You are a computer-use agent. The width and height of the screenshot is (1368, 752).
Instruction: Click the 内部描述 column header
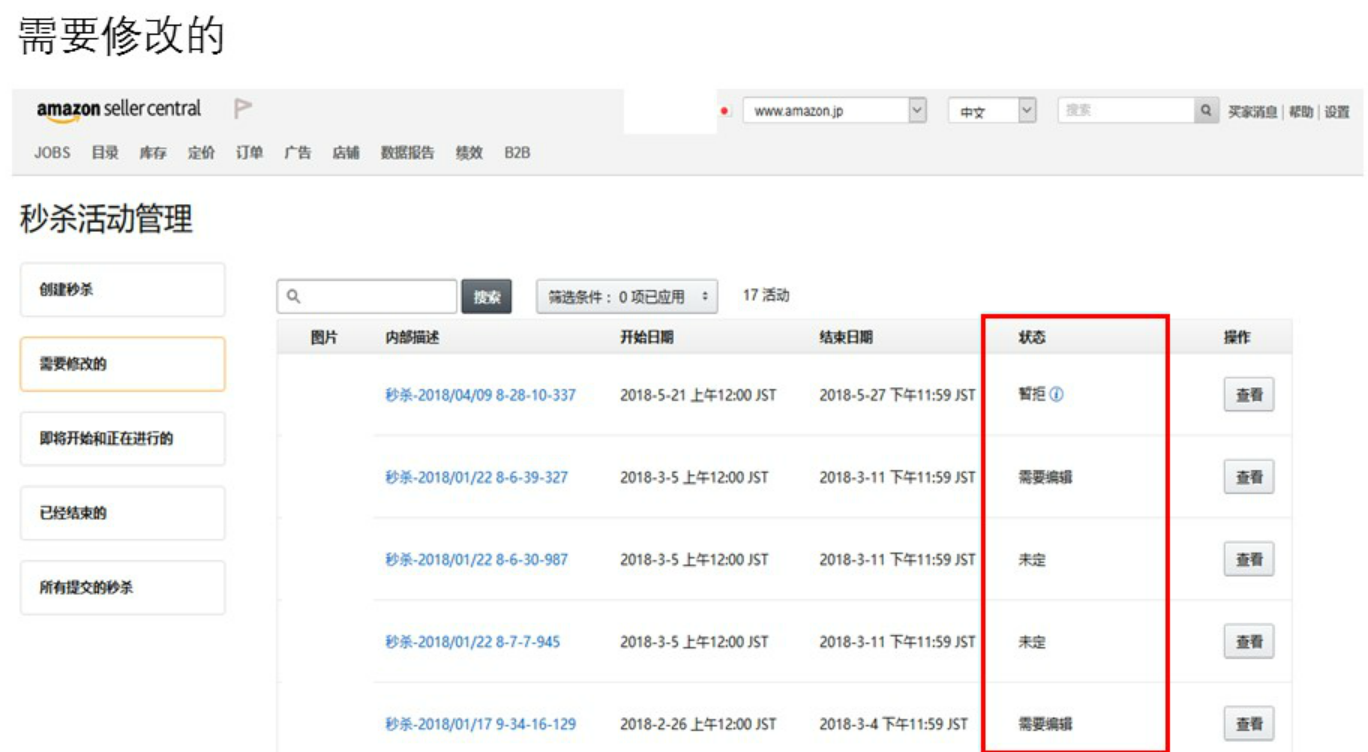412,338
